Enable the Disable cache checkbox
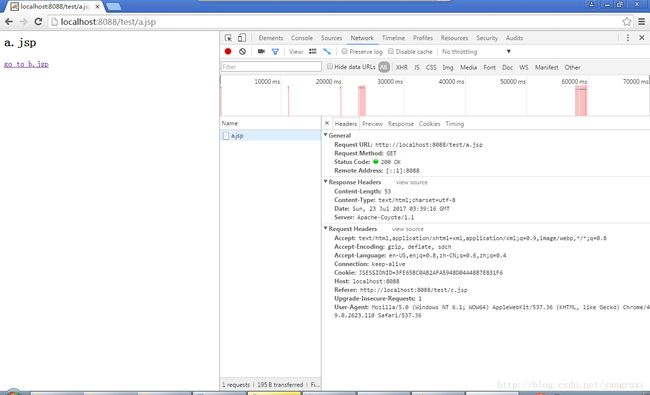The height and width of the screenshot is (395, 650). (x=391, y=51)
